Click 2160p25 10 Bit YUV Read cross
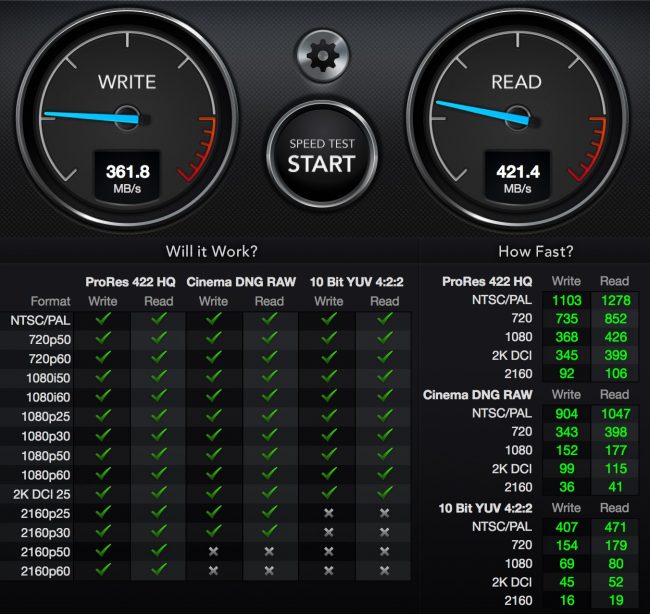Image resolution: width=650 pixels, height=614 pixels. coord(385,513)
